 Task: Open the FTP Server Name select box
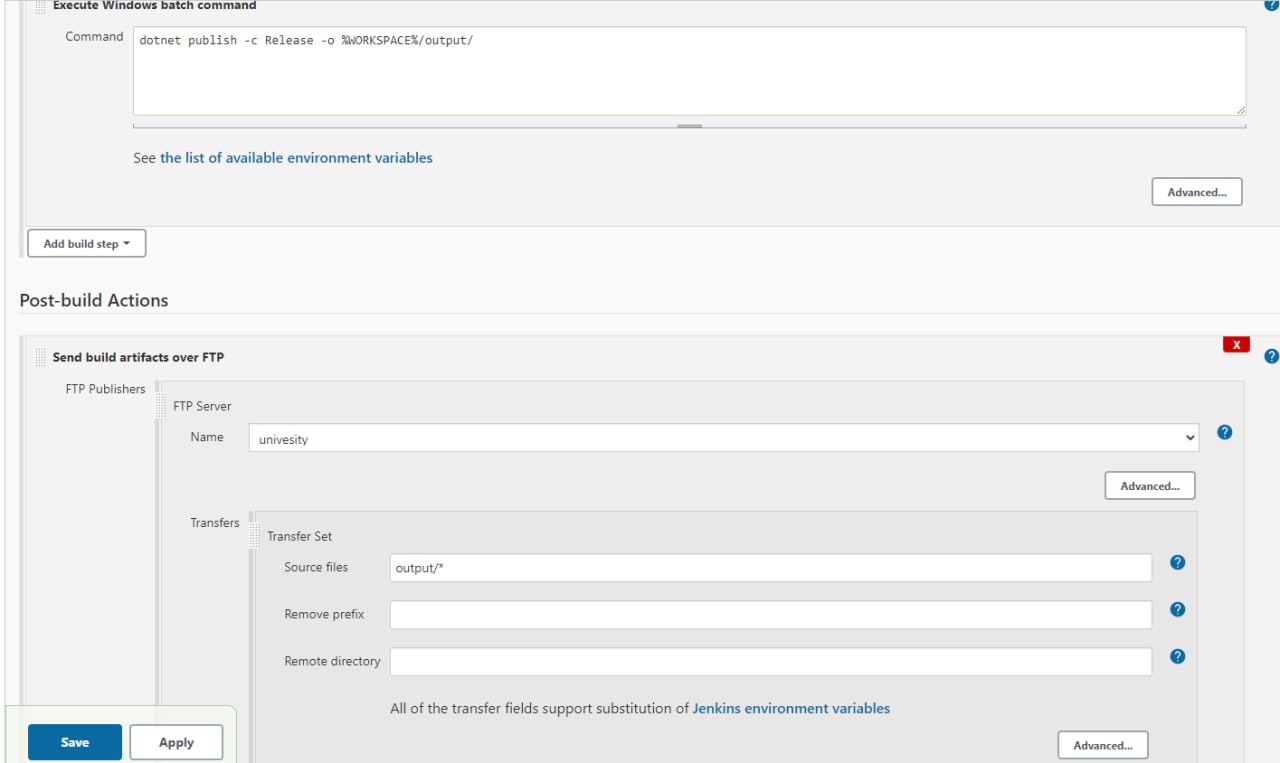(724, 438)
